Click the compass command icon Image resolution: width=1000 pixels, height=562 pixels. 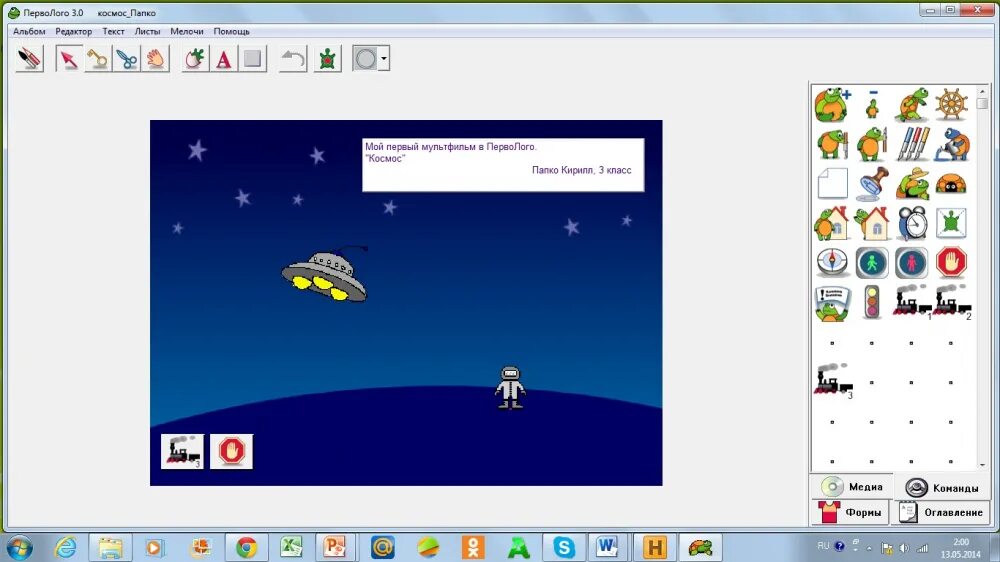coord(832,262)
